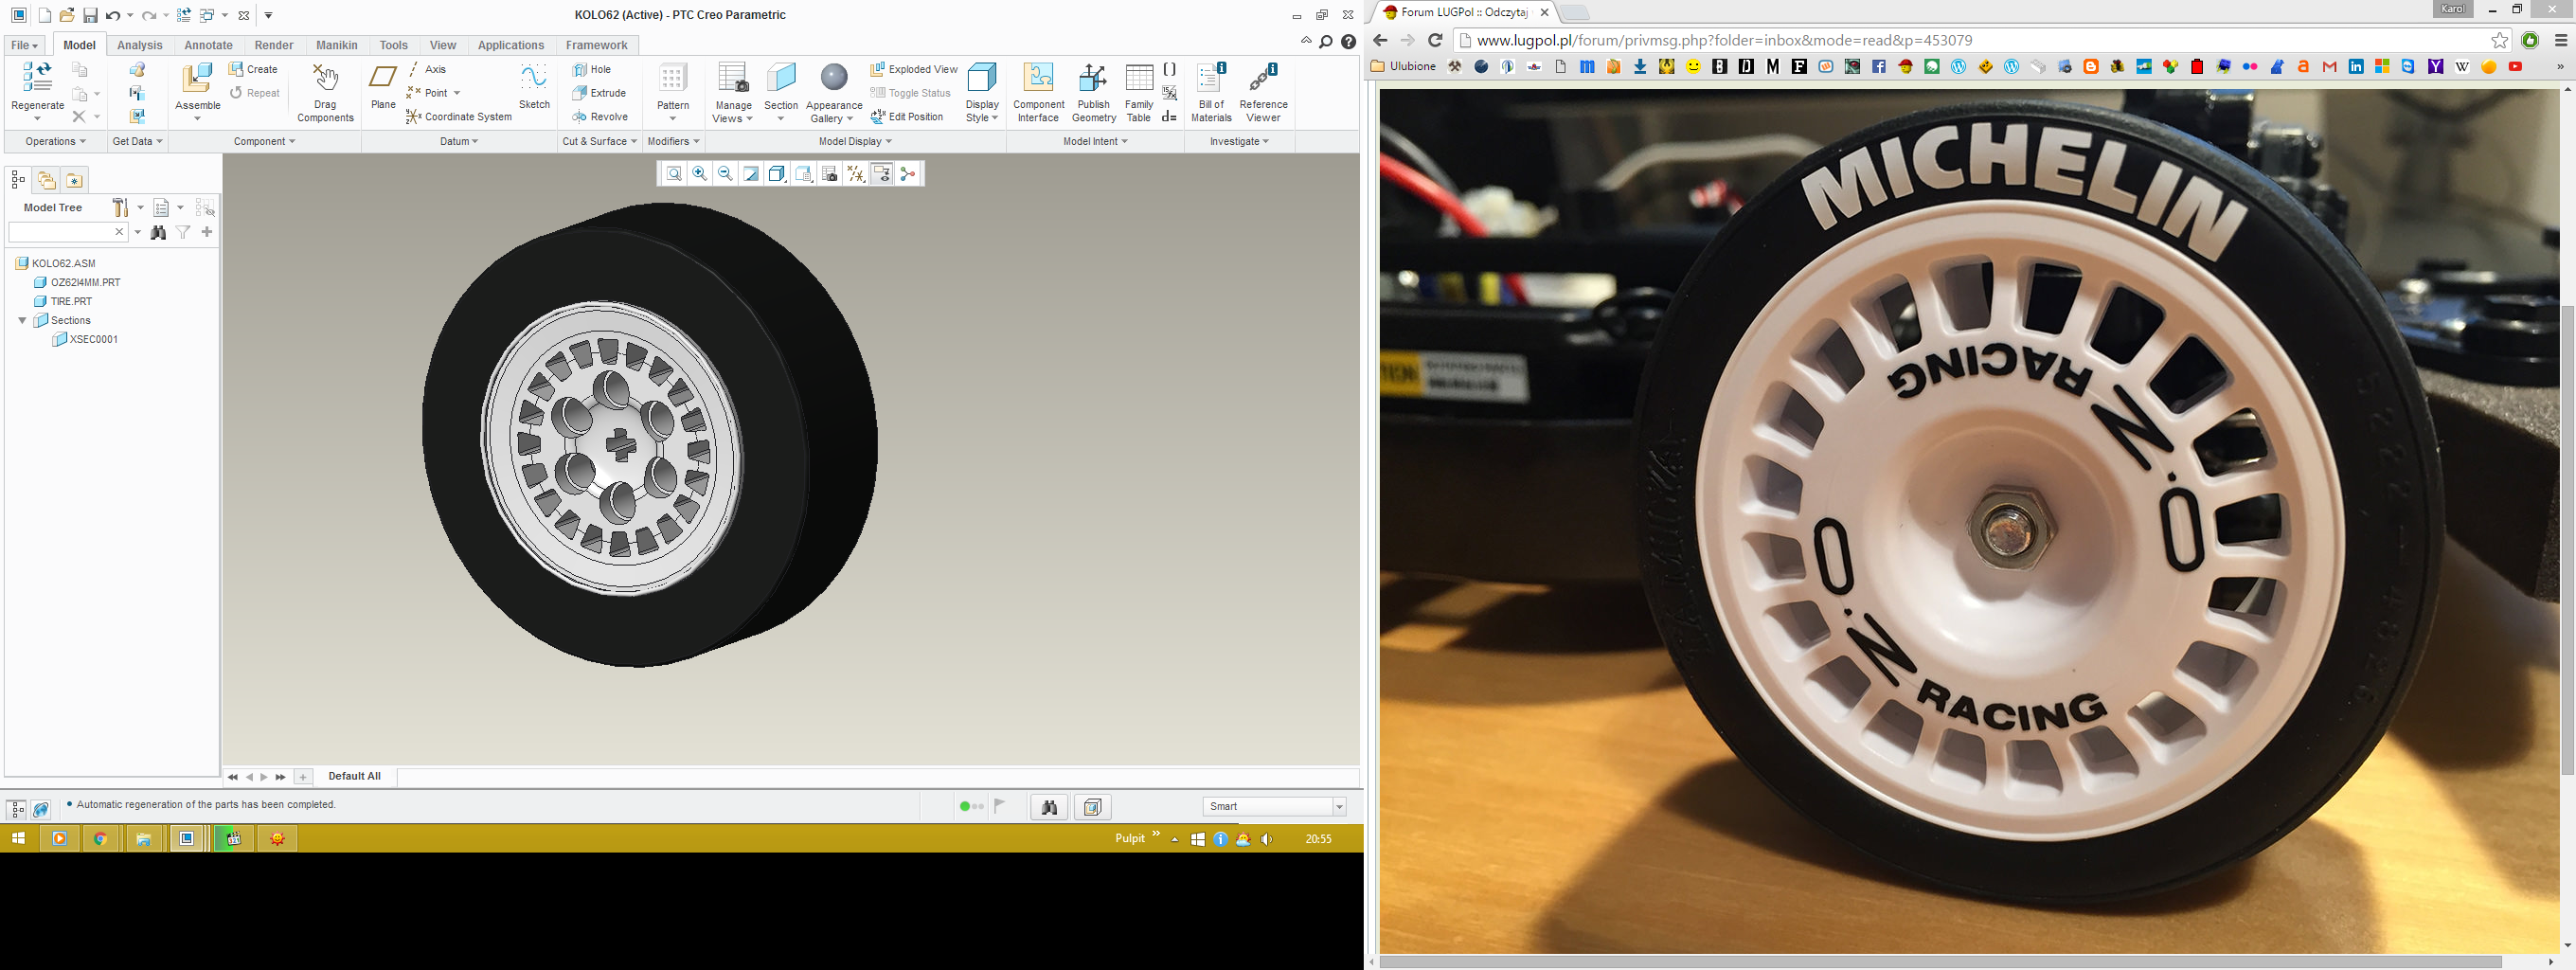Expand the Operations group dropdown
2576x970 pixels.
click(x=56, y=142)
